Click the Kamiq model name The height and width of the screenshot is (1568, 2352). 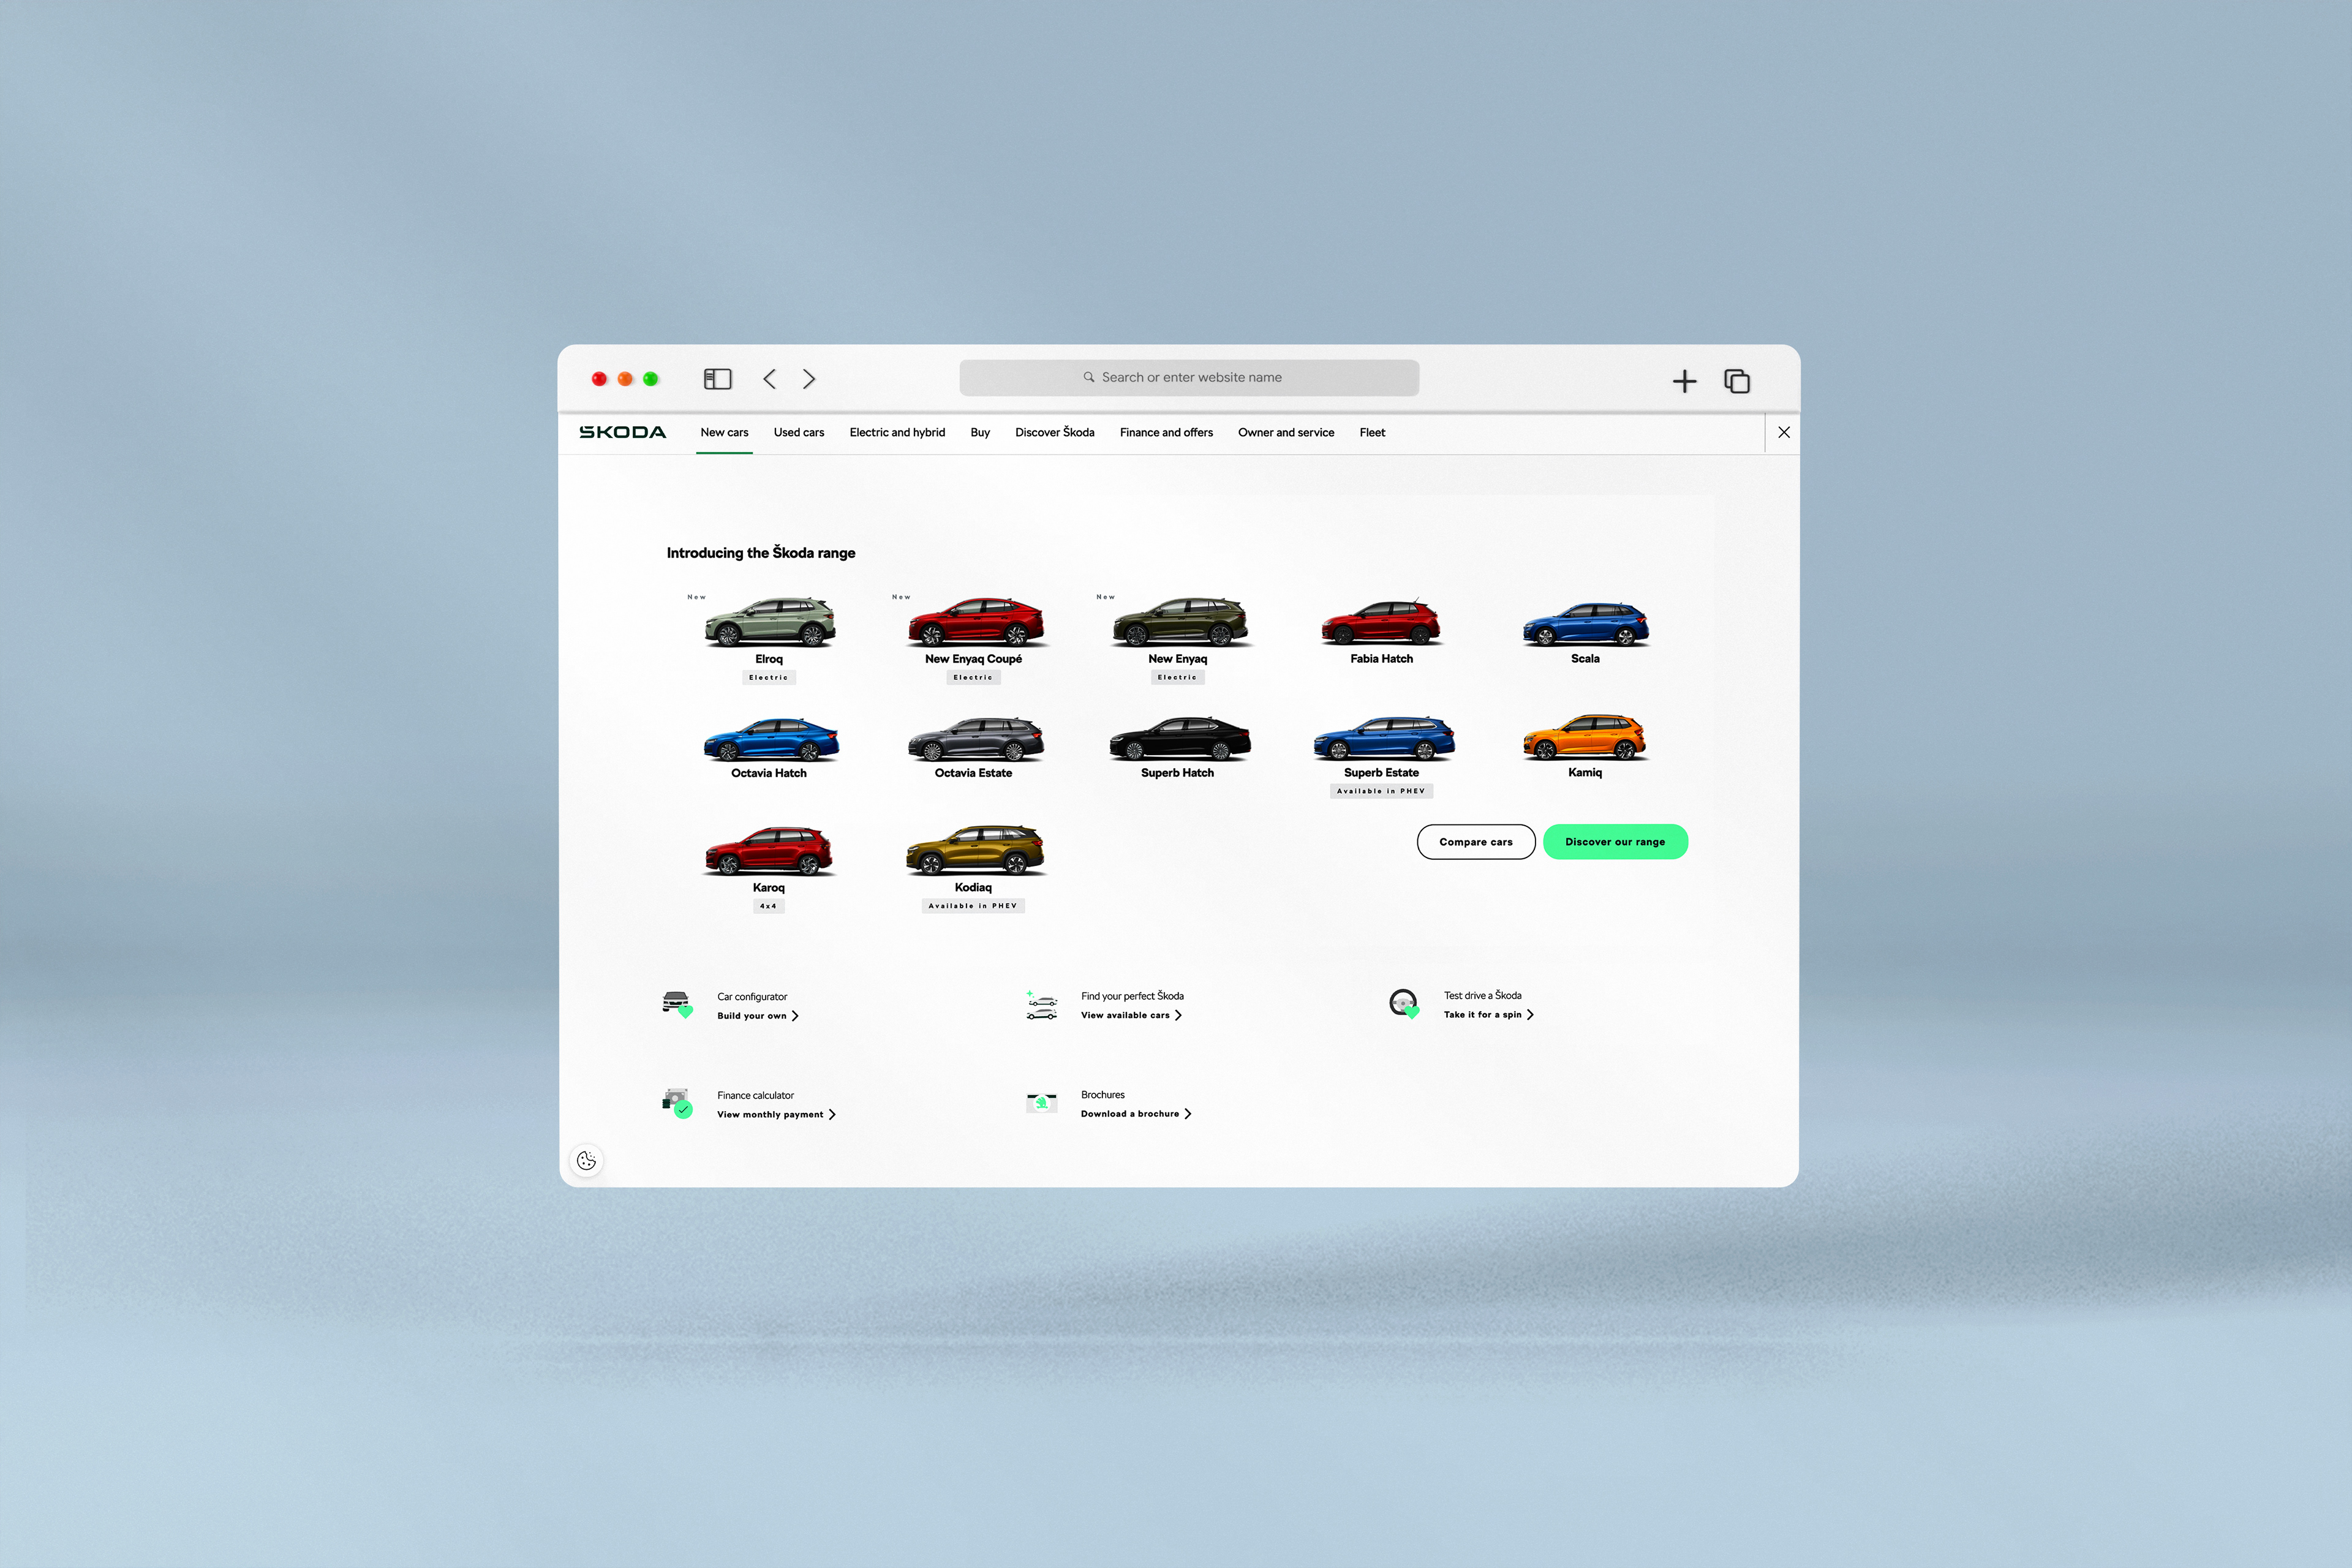pyautogui.click(x=1585, y=772)
